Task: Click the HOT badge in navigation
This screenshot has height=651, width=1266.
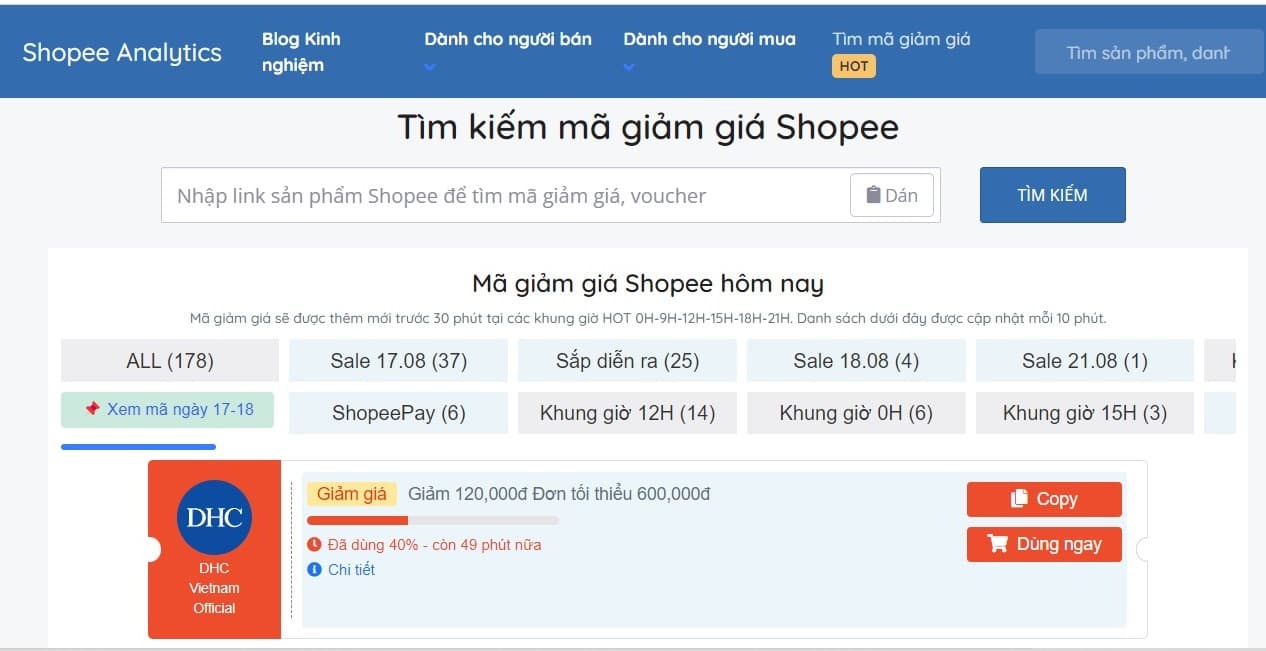Action: (853, 66)
